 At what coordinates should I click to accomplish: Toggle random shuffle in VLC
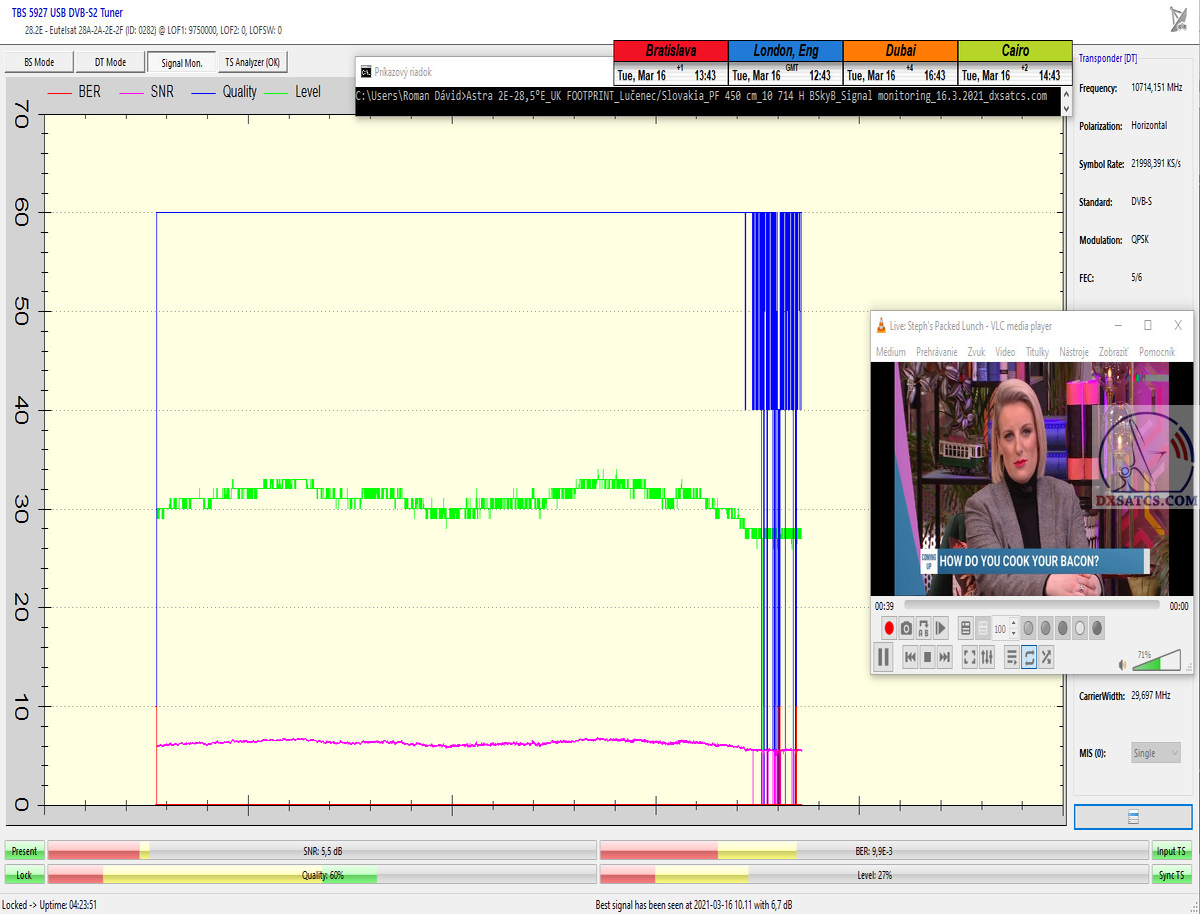pyautogui.click(x=1046, y=657)
